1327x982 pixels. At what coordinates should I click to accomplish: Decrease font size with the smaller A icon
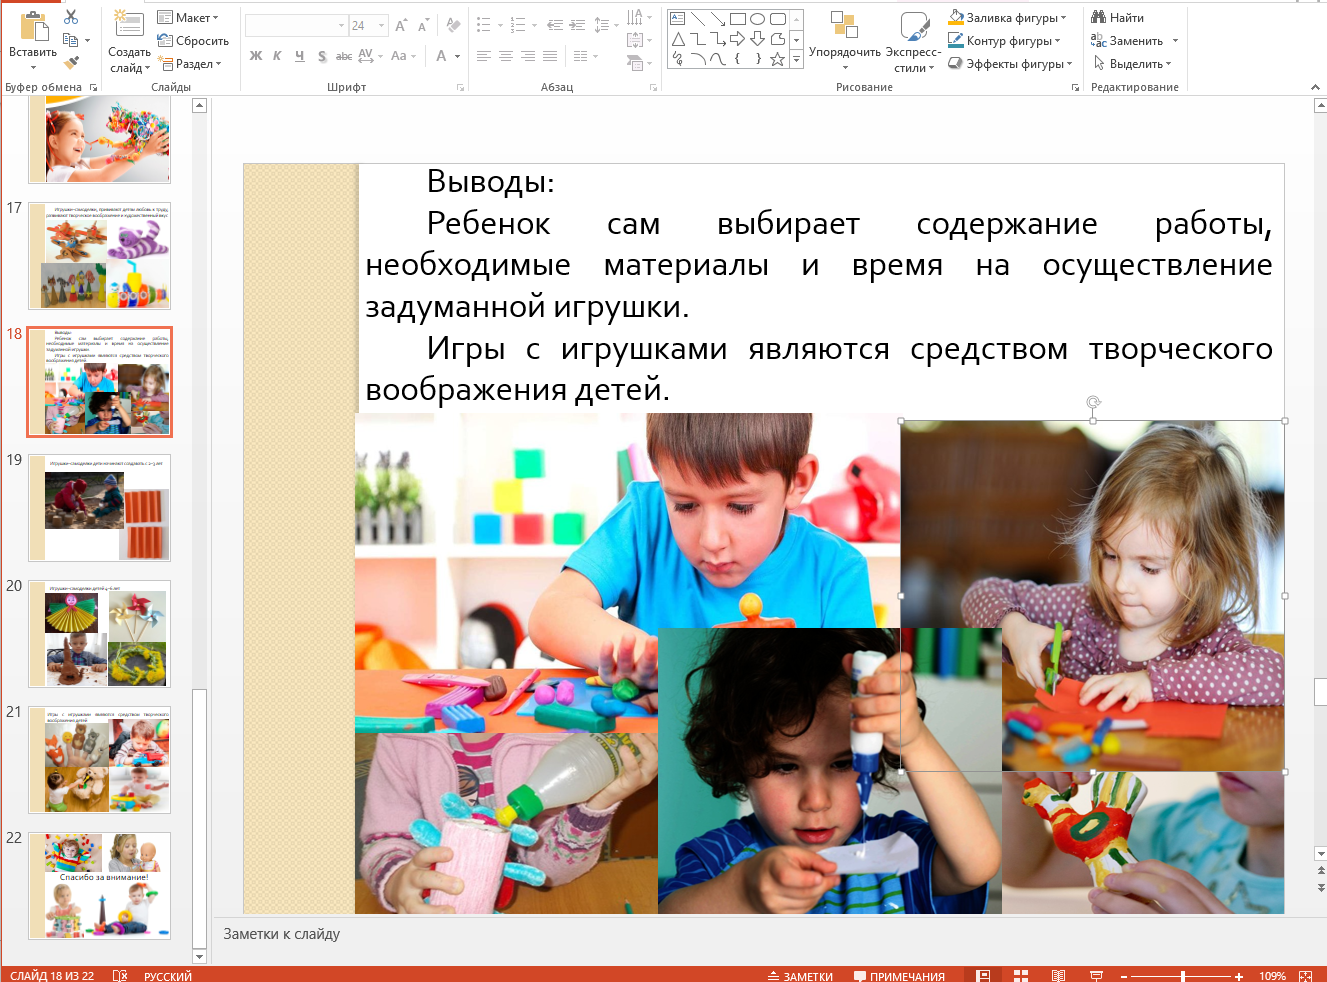[423, 25]
